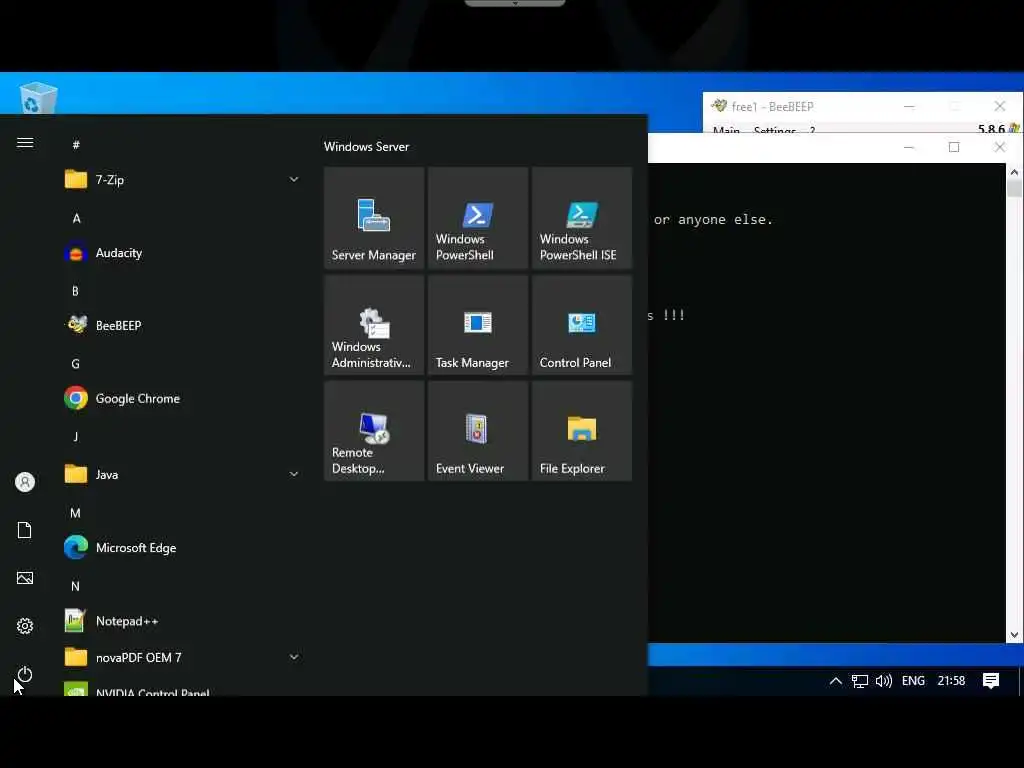Open Microsoft Edge from the app list

point(183,547)
